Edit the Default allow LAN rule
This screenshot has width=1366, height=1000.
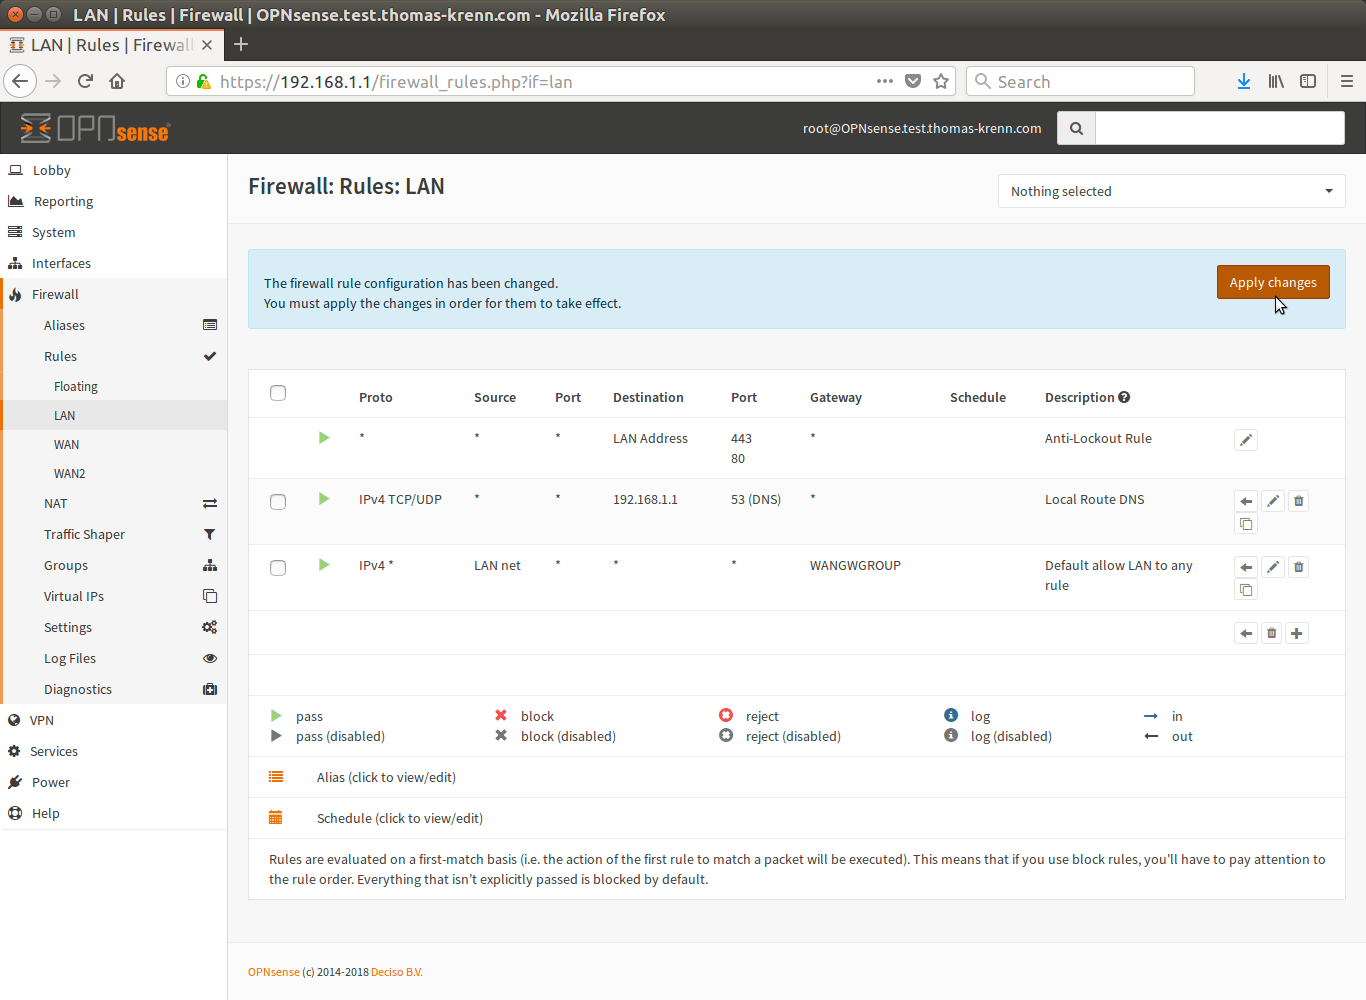[1272, 567]
